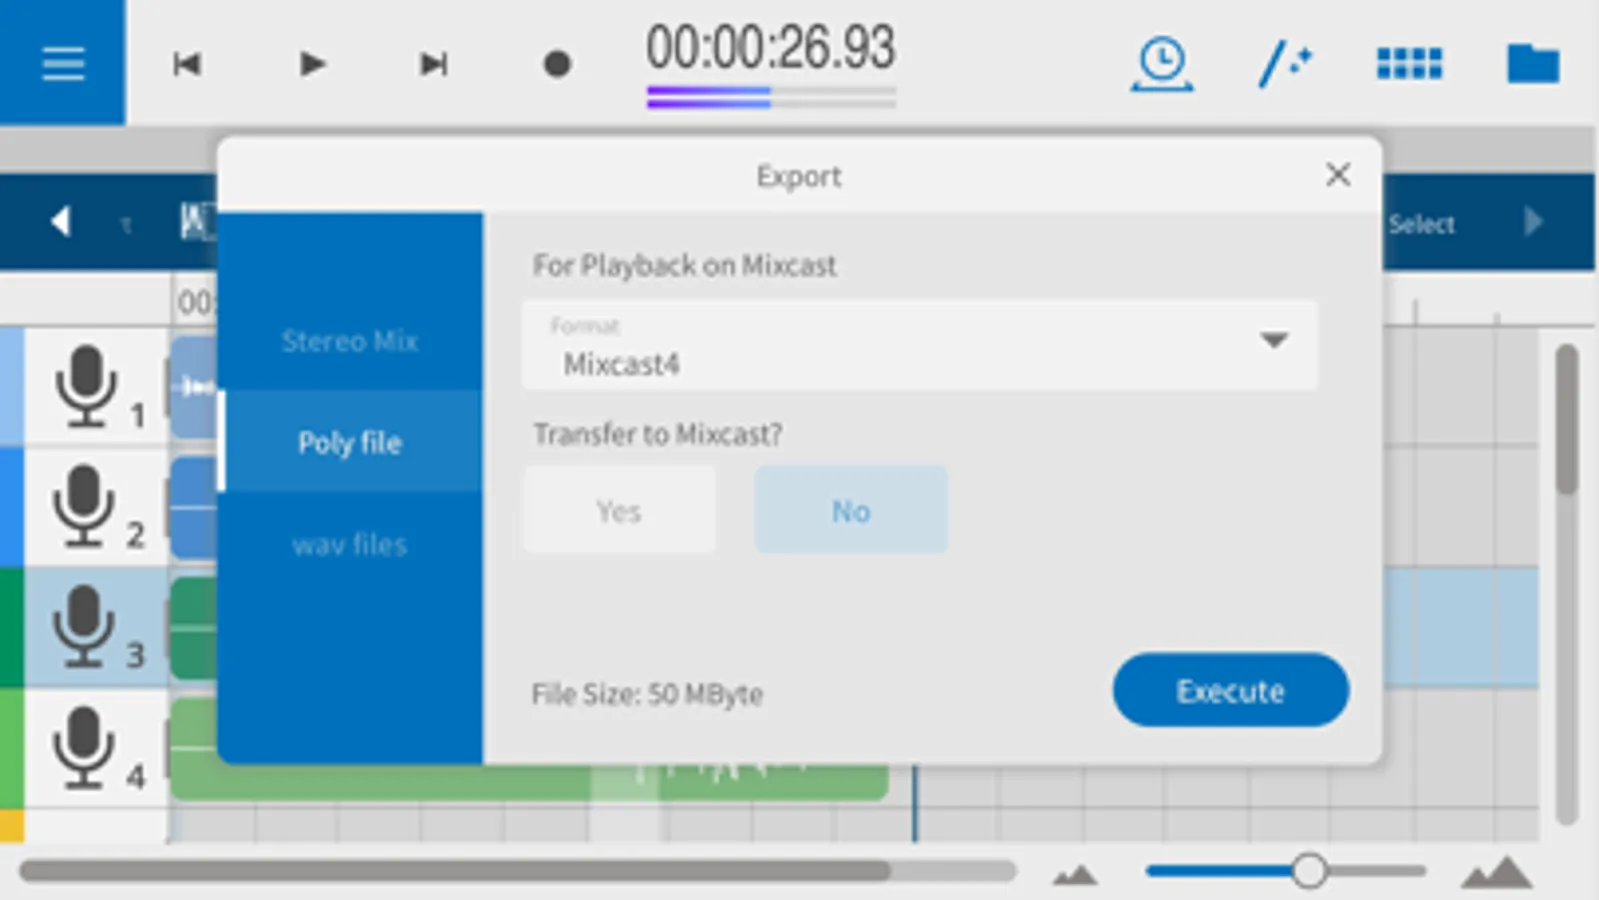The image size is (1599, 900).
Task: Start recording with the record button
Action: click(x=557, y=64)
